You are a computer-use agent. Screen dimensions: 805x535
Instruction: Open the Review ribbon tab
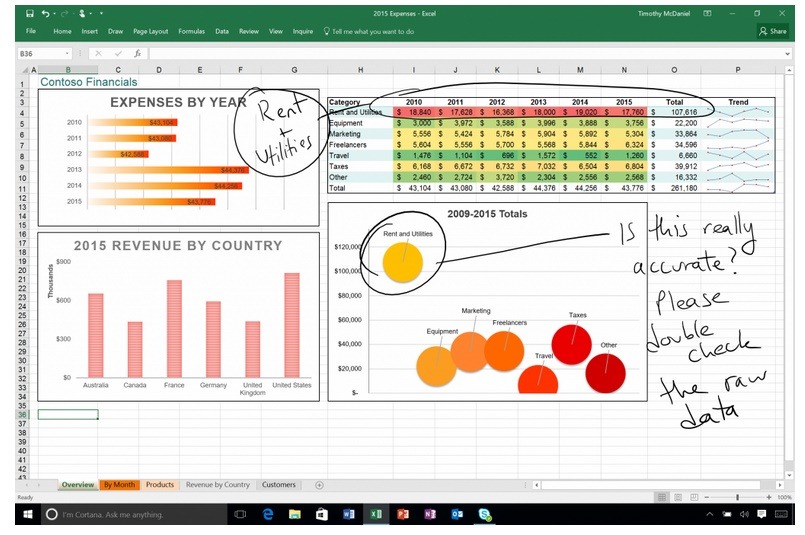248,31
